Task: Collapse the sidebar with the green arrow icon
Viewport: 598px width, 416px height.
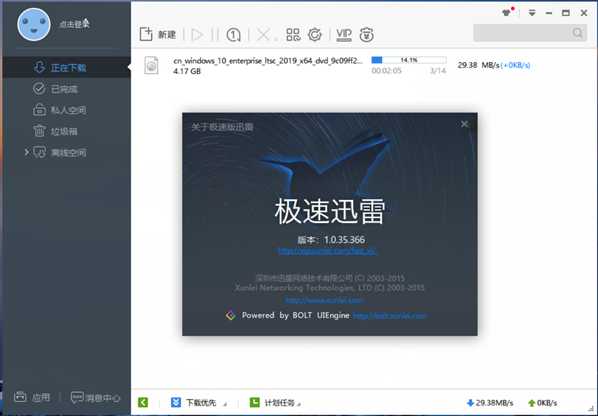Action: 143,402
